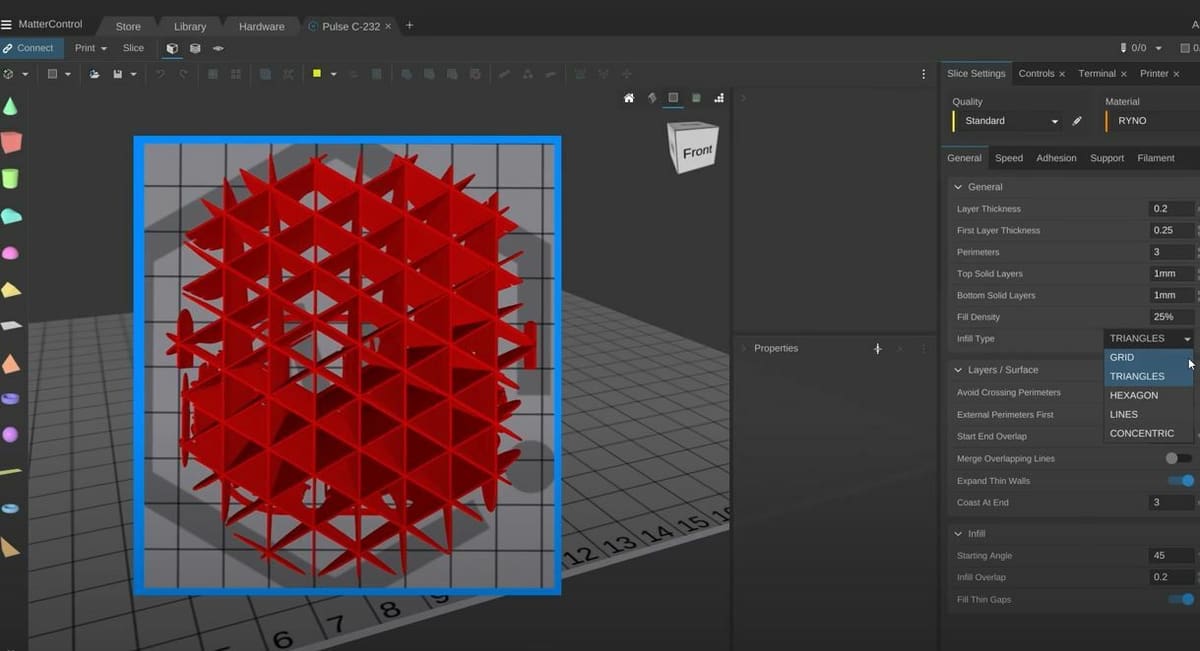The width and height of the screenshot is (1200, 651).
Task: Click the Perimeters value field
Action: pos(1171,252)
